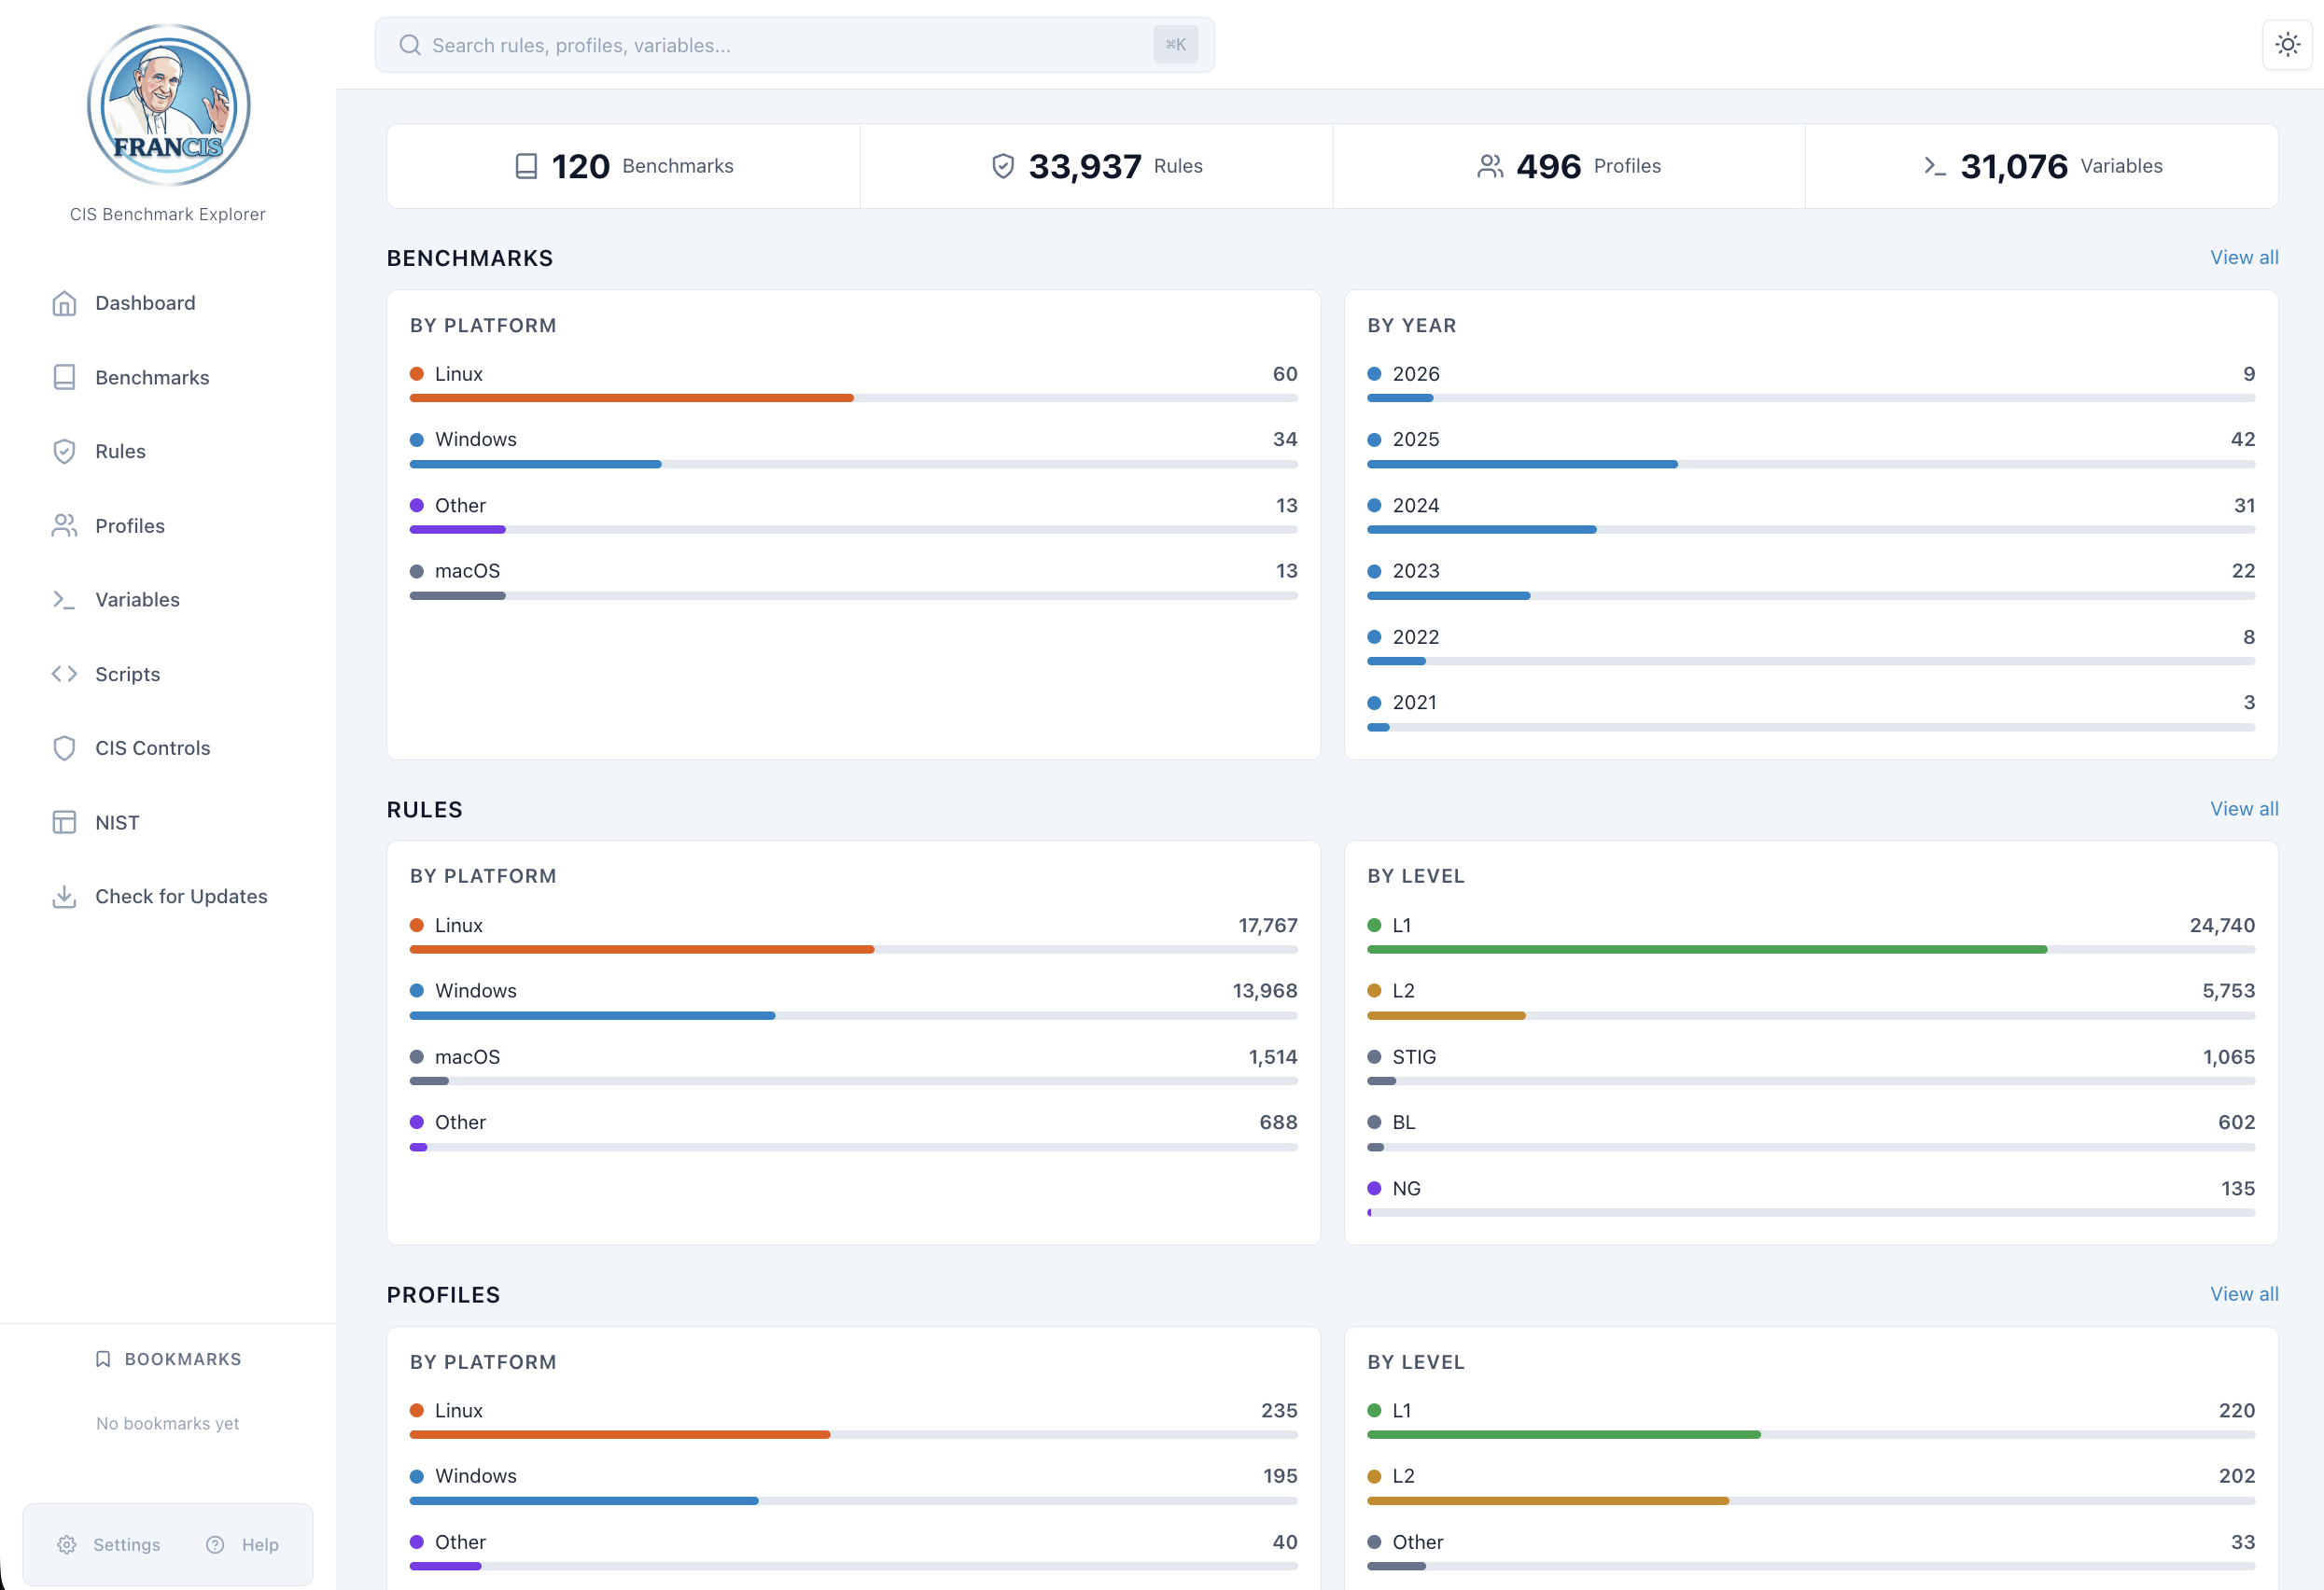Image resolution: width=2324 pixels, height=1590 pixels.
Task: Click the Scripts code icon
Action: click(x=64, y=673)
